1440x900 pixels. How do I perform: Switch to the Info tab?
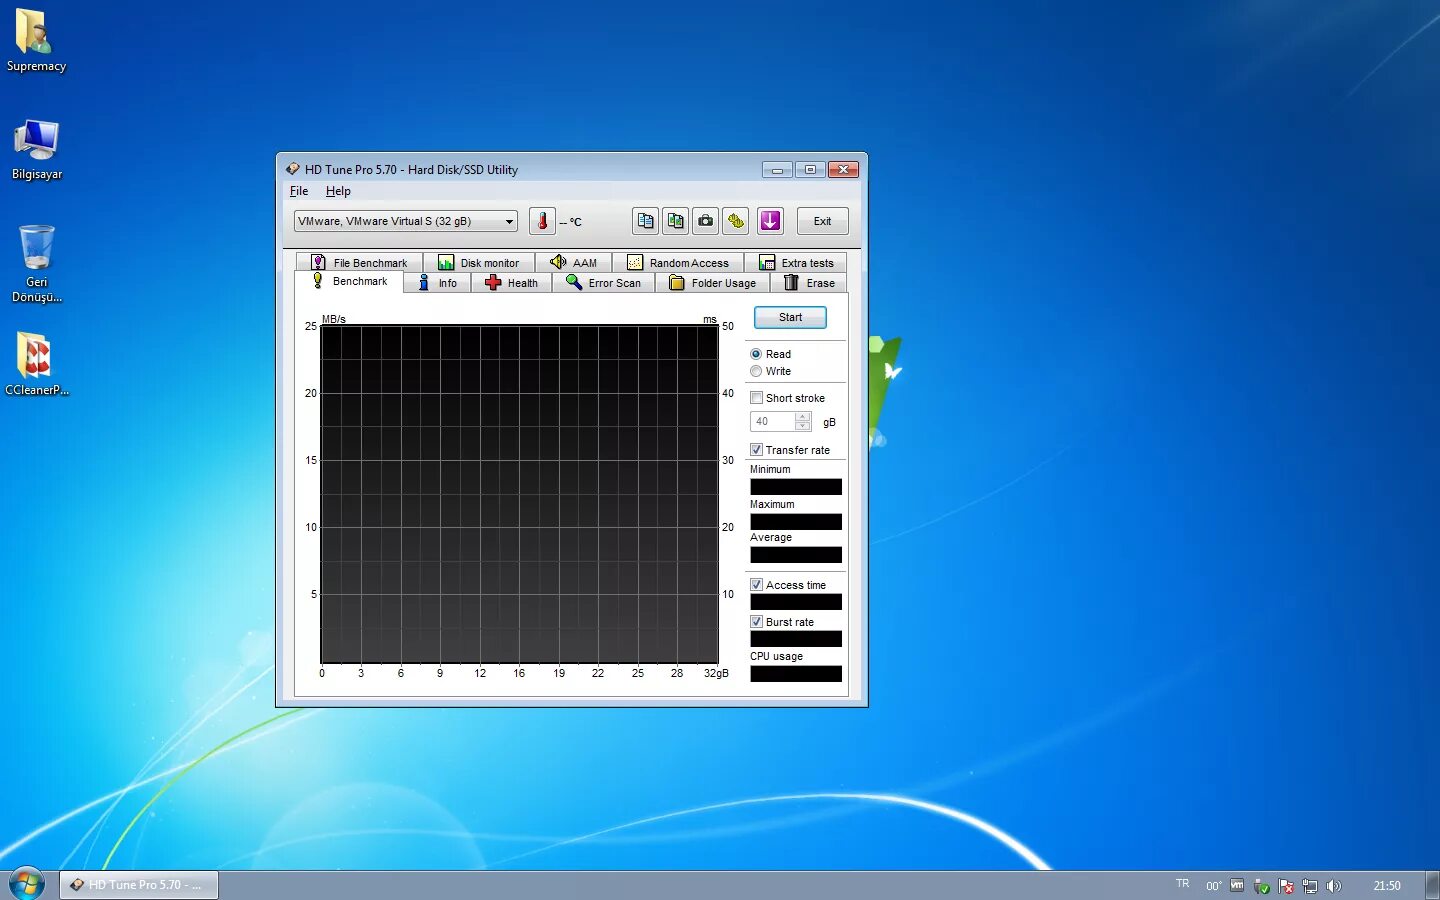click(437, 283)
